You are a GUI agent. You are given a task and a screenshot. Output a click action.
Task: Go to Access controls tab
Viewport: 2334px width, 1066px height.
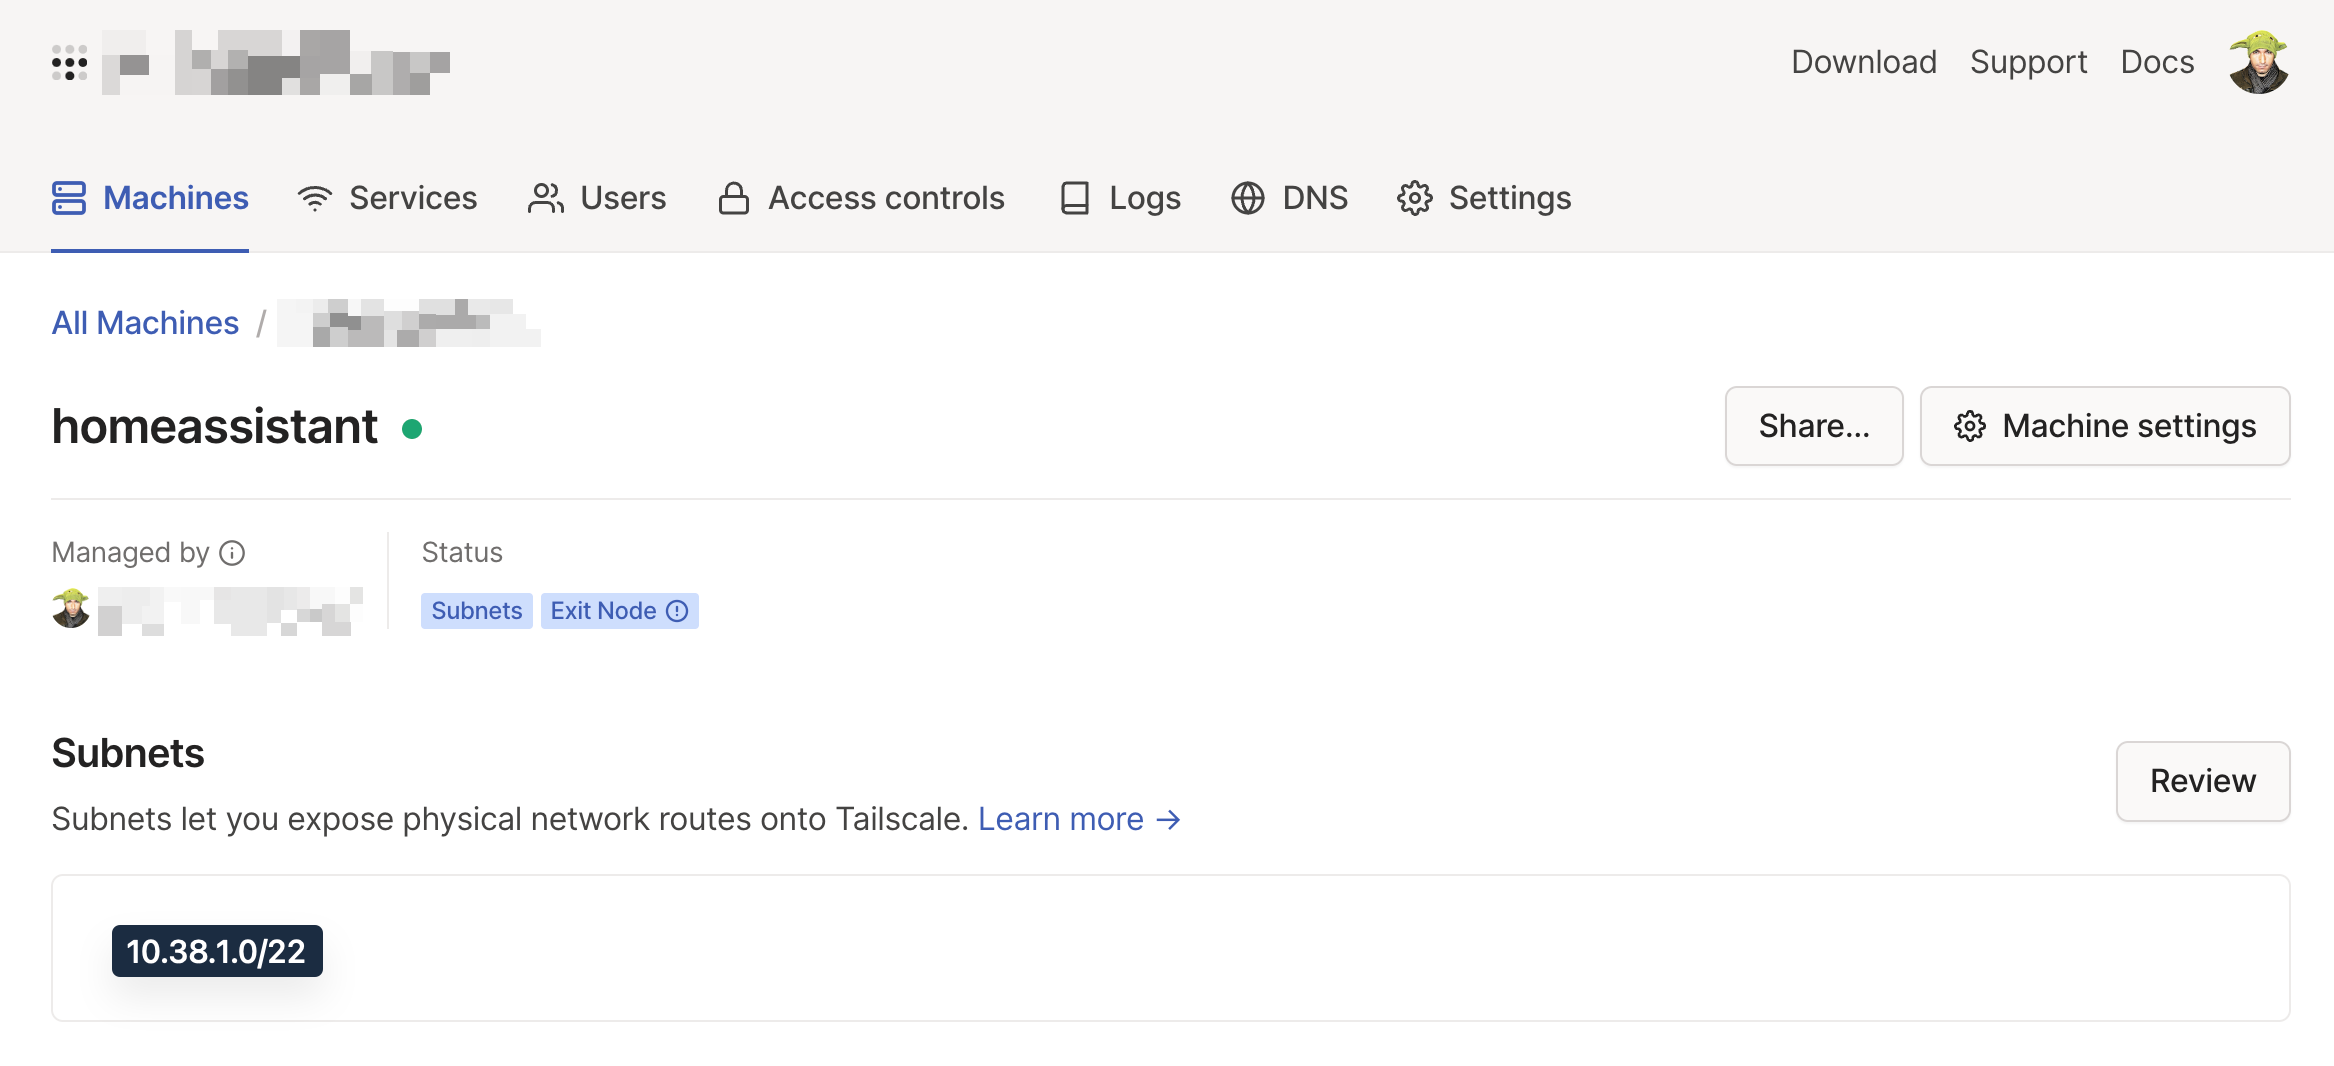(862, 198)
